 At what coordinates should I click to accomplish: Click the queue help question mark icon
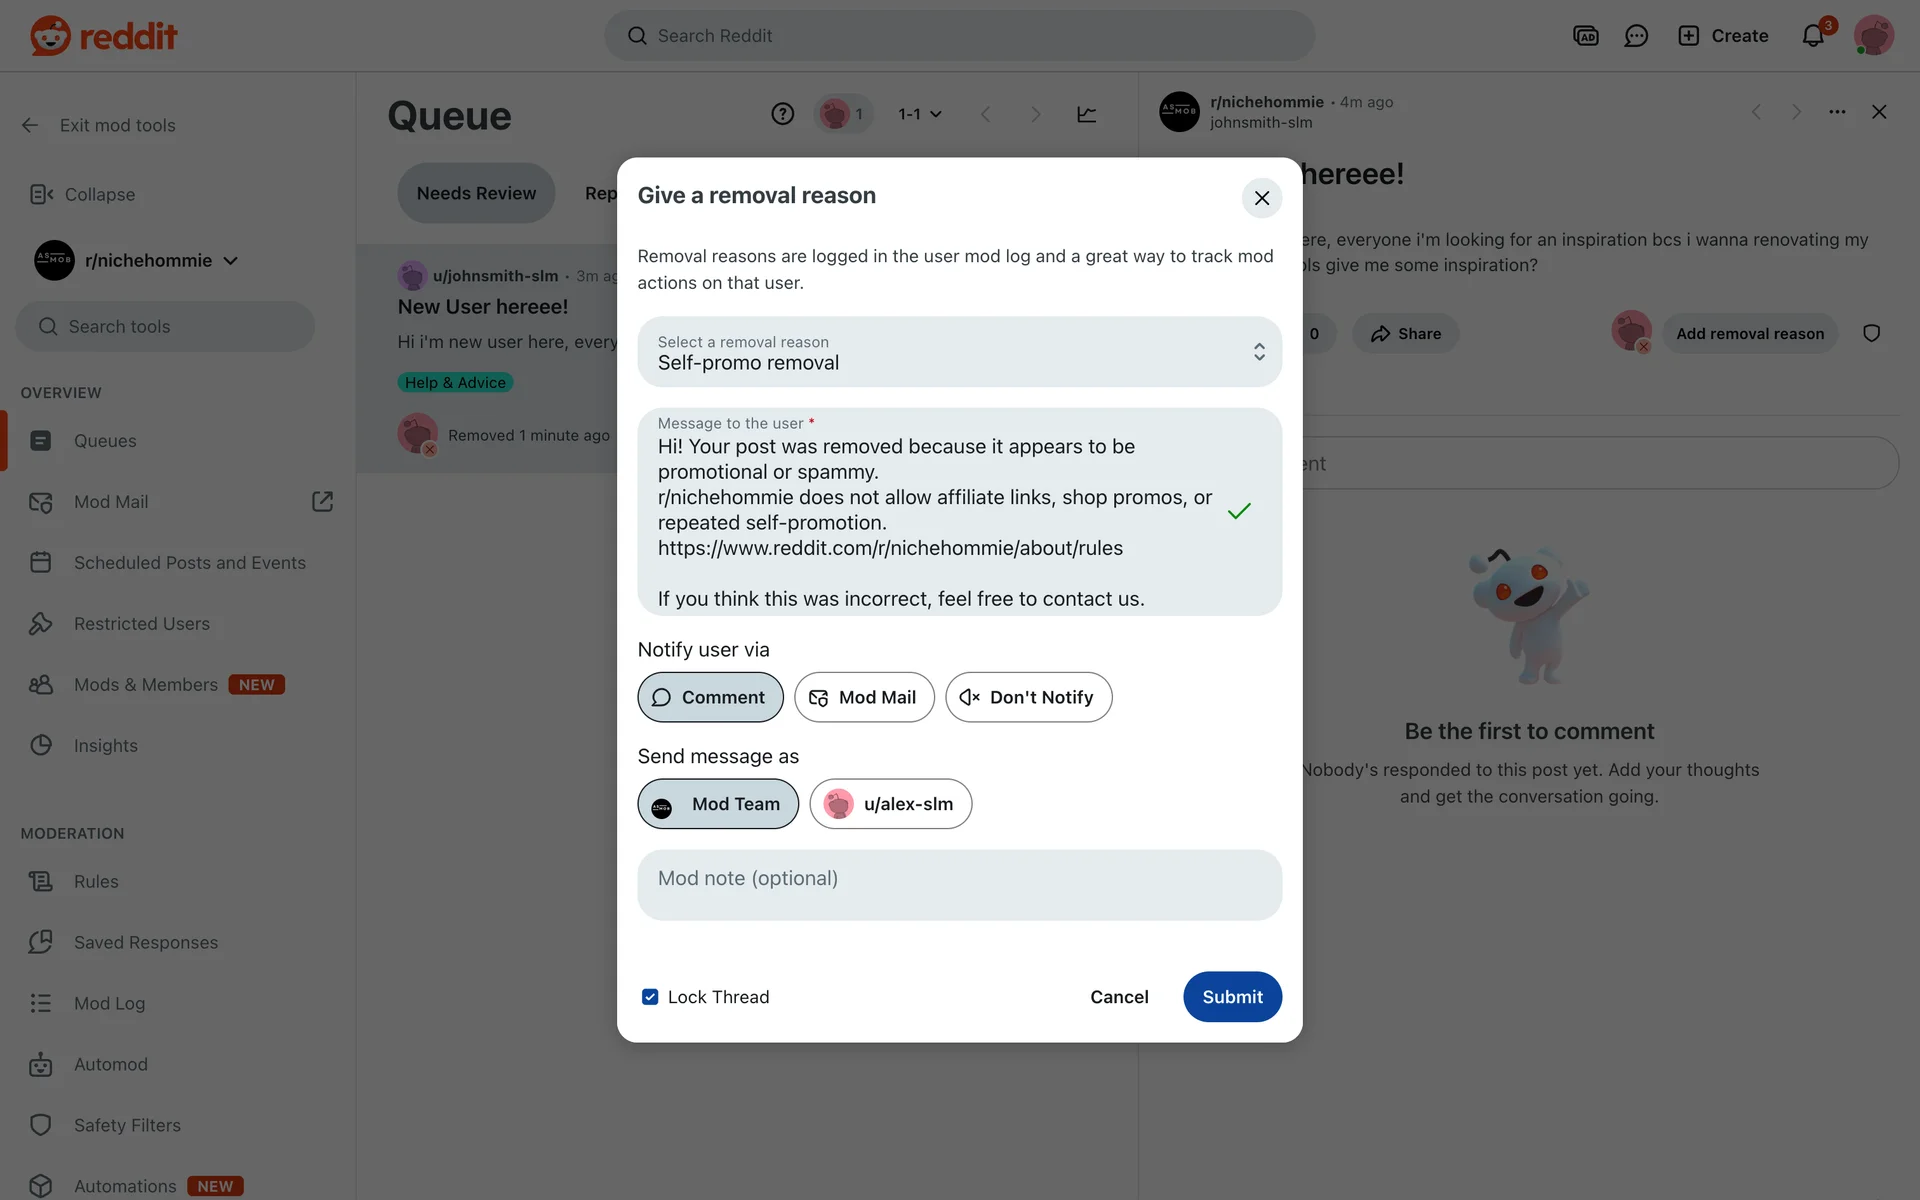(783, 114)
